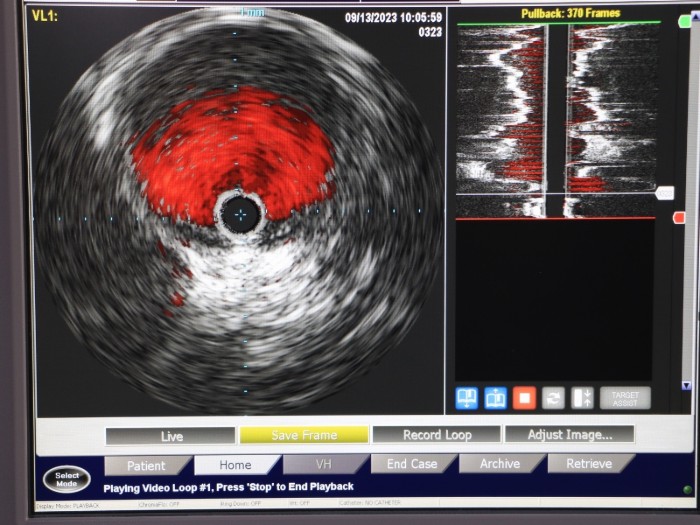Click the yellow Save Frame button
This screenshot has width=700, height=525.
click(x=304, y=435)
